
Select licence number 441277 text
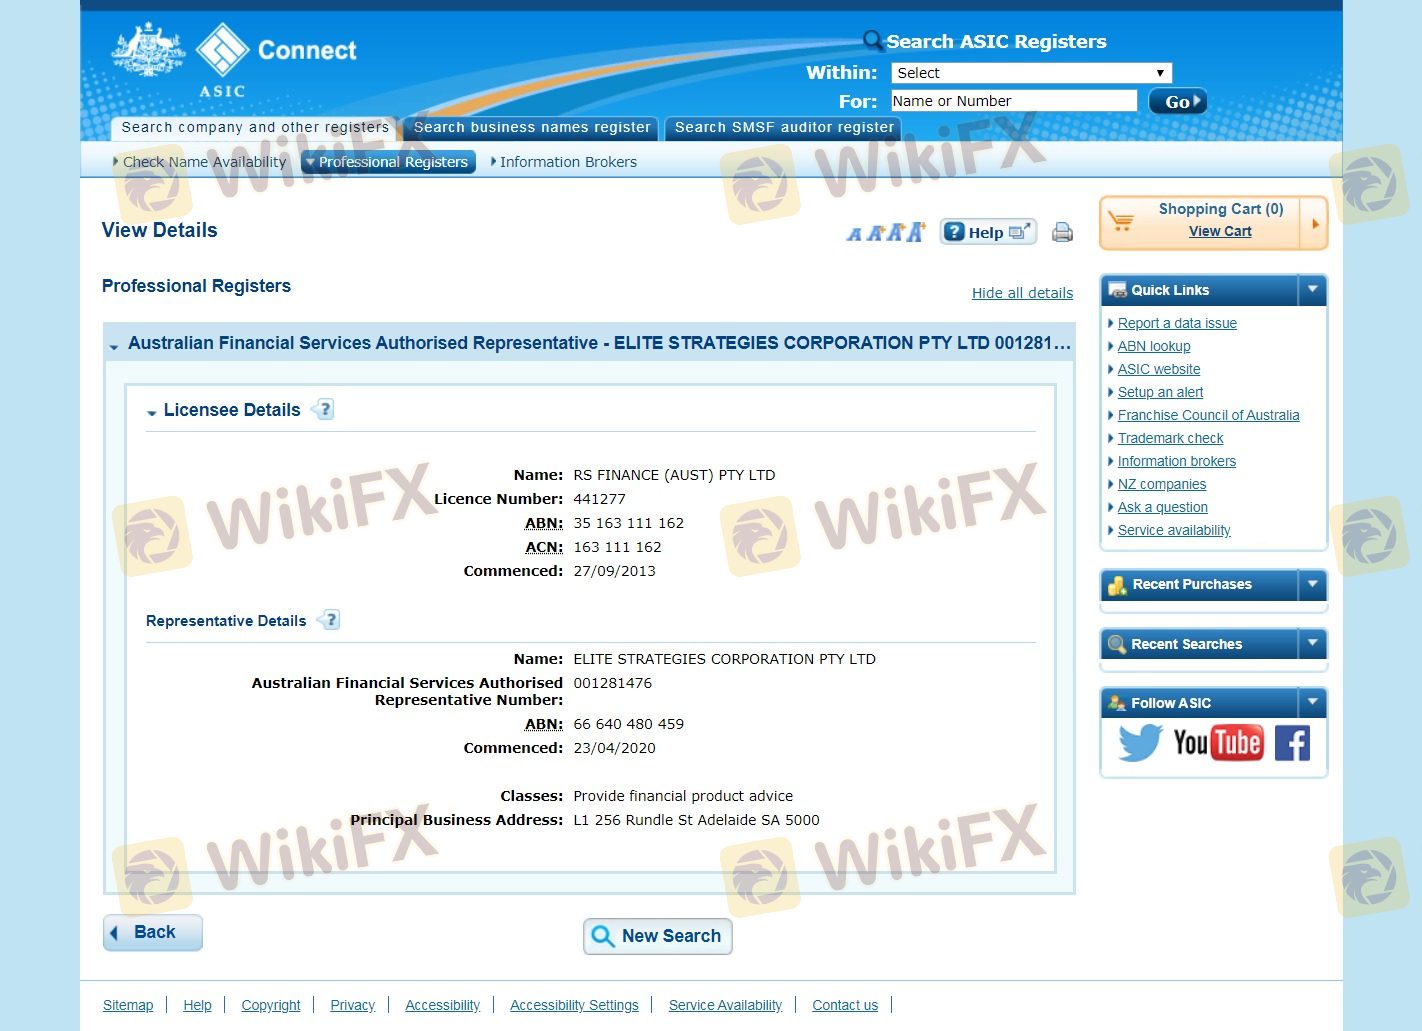599,499
